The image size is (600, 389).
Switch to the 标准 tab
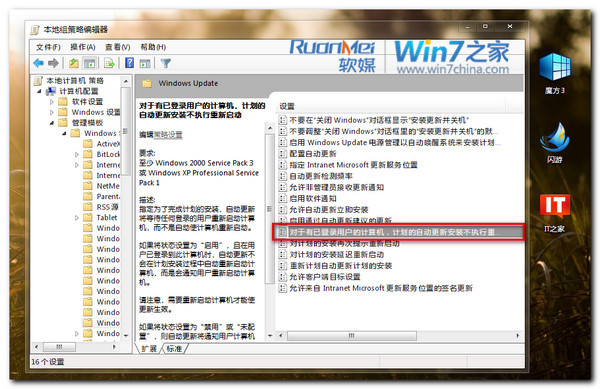[174, 348]
